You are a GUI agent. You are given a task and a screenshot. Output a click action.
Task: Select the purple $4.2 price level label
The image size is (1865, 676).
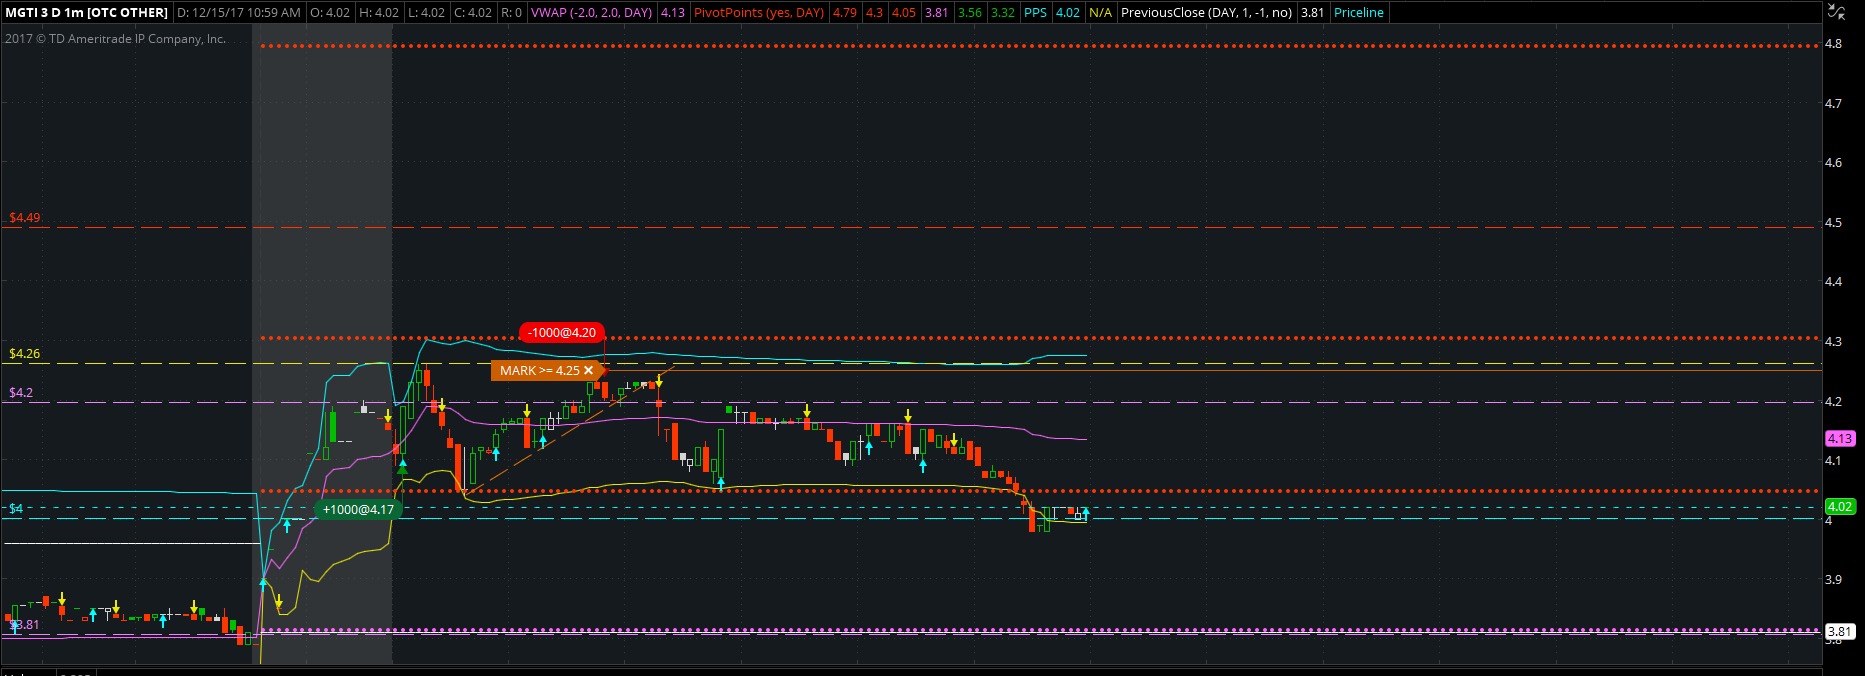coord(21,393)
